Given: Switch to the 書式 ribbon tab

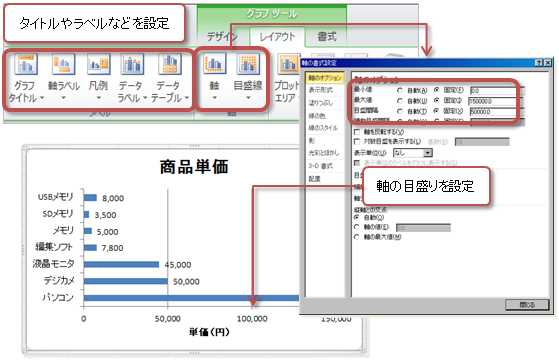Looking at the screenshot, I should [x=327, y=37].
